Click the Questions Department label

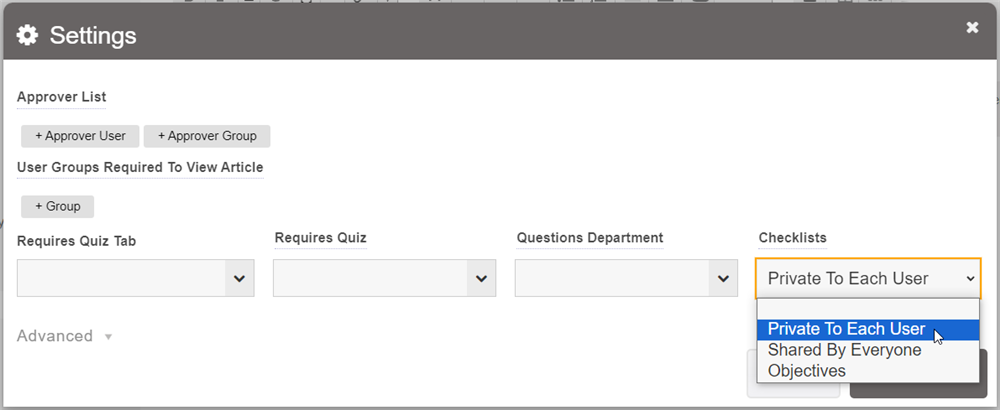(590, 238)
